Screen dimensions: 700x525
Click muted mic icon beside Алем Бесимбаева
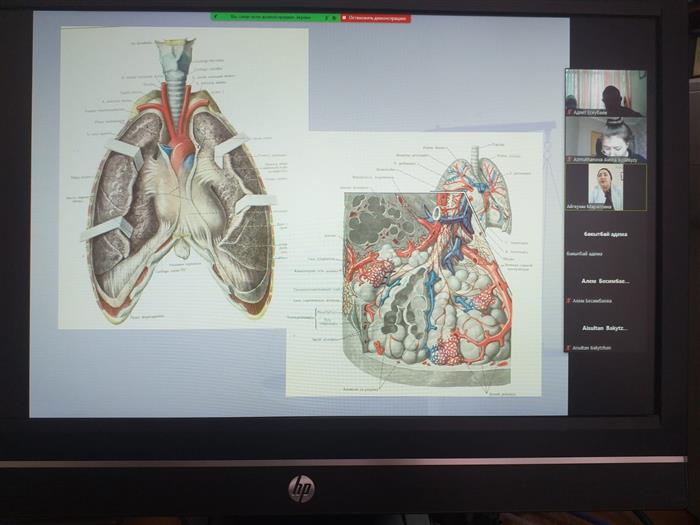[569, 299]
